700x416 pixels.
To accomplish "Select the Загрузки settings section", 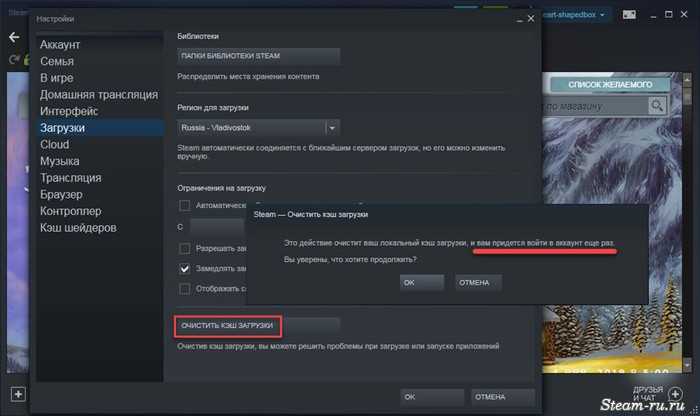I will pos(99,128).
